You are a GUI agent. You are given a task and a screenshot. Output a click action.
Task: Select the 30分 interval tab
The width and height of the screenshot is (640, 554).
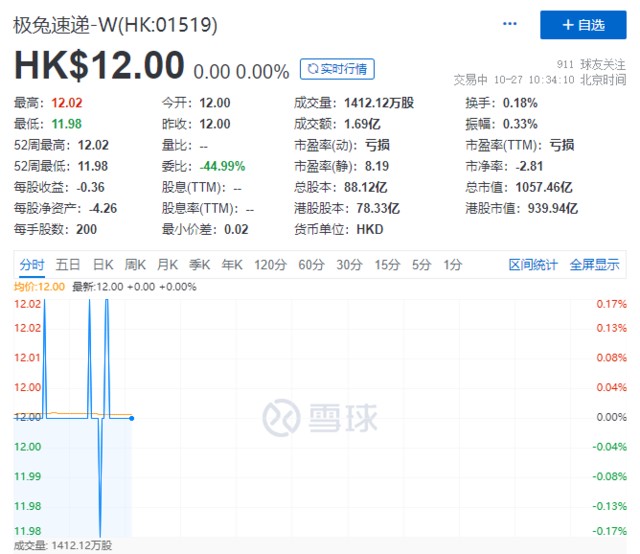pos(349,265)
